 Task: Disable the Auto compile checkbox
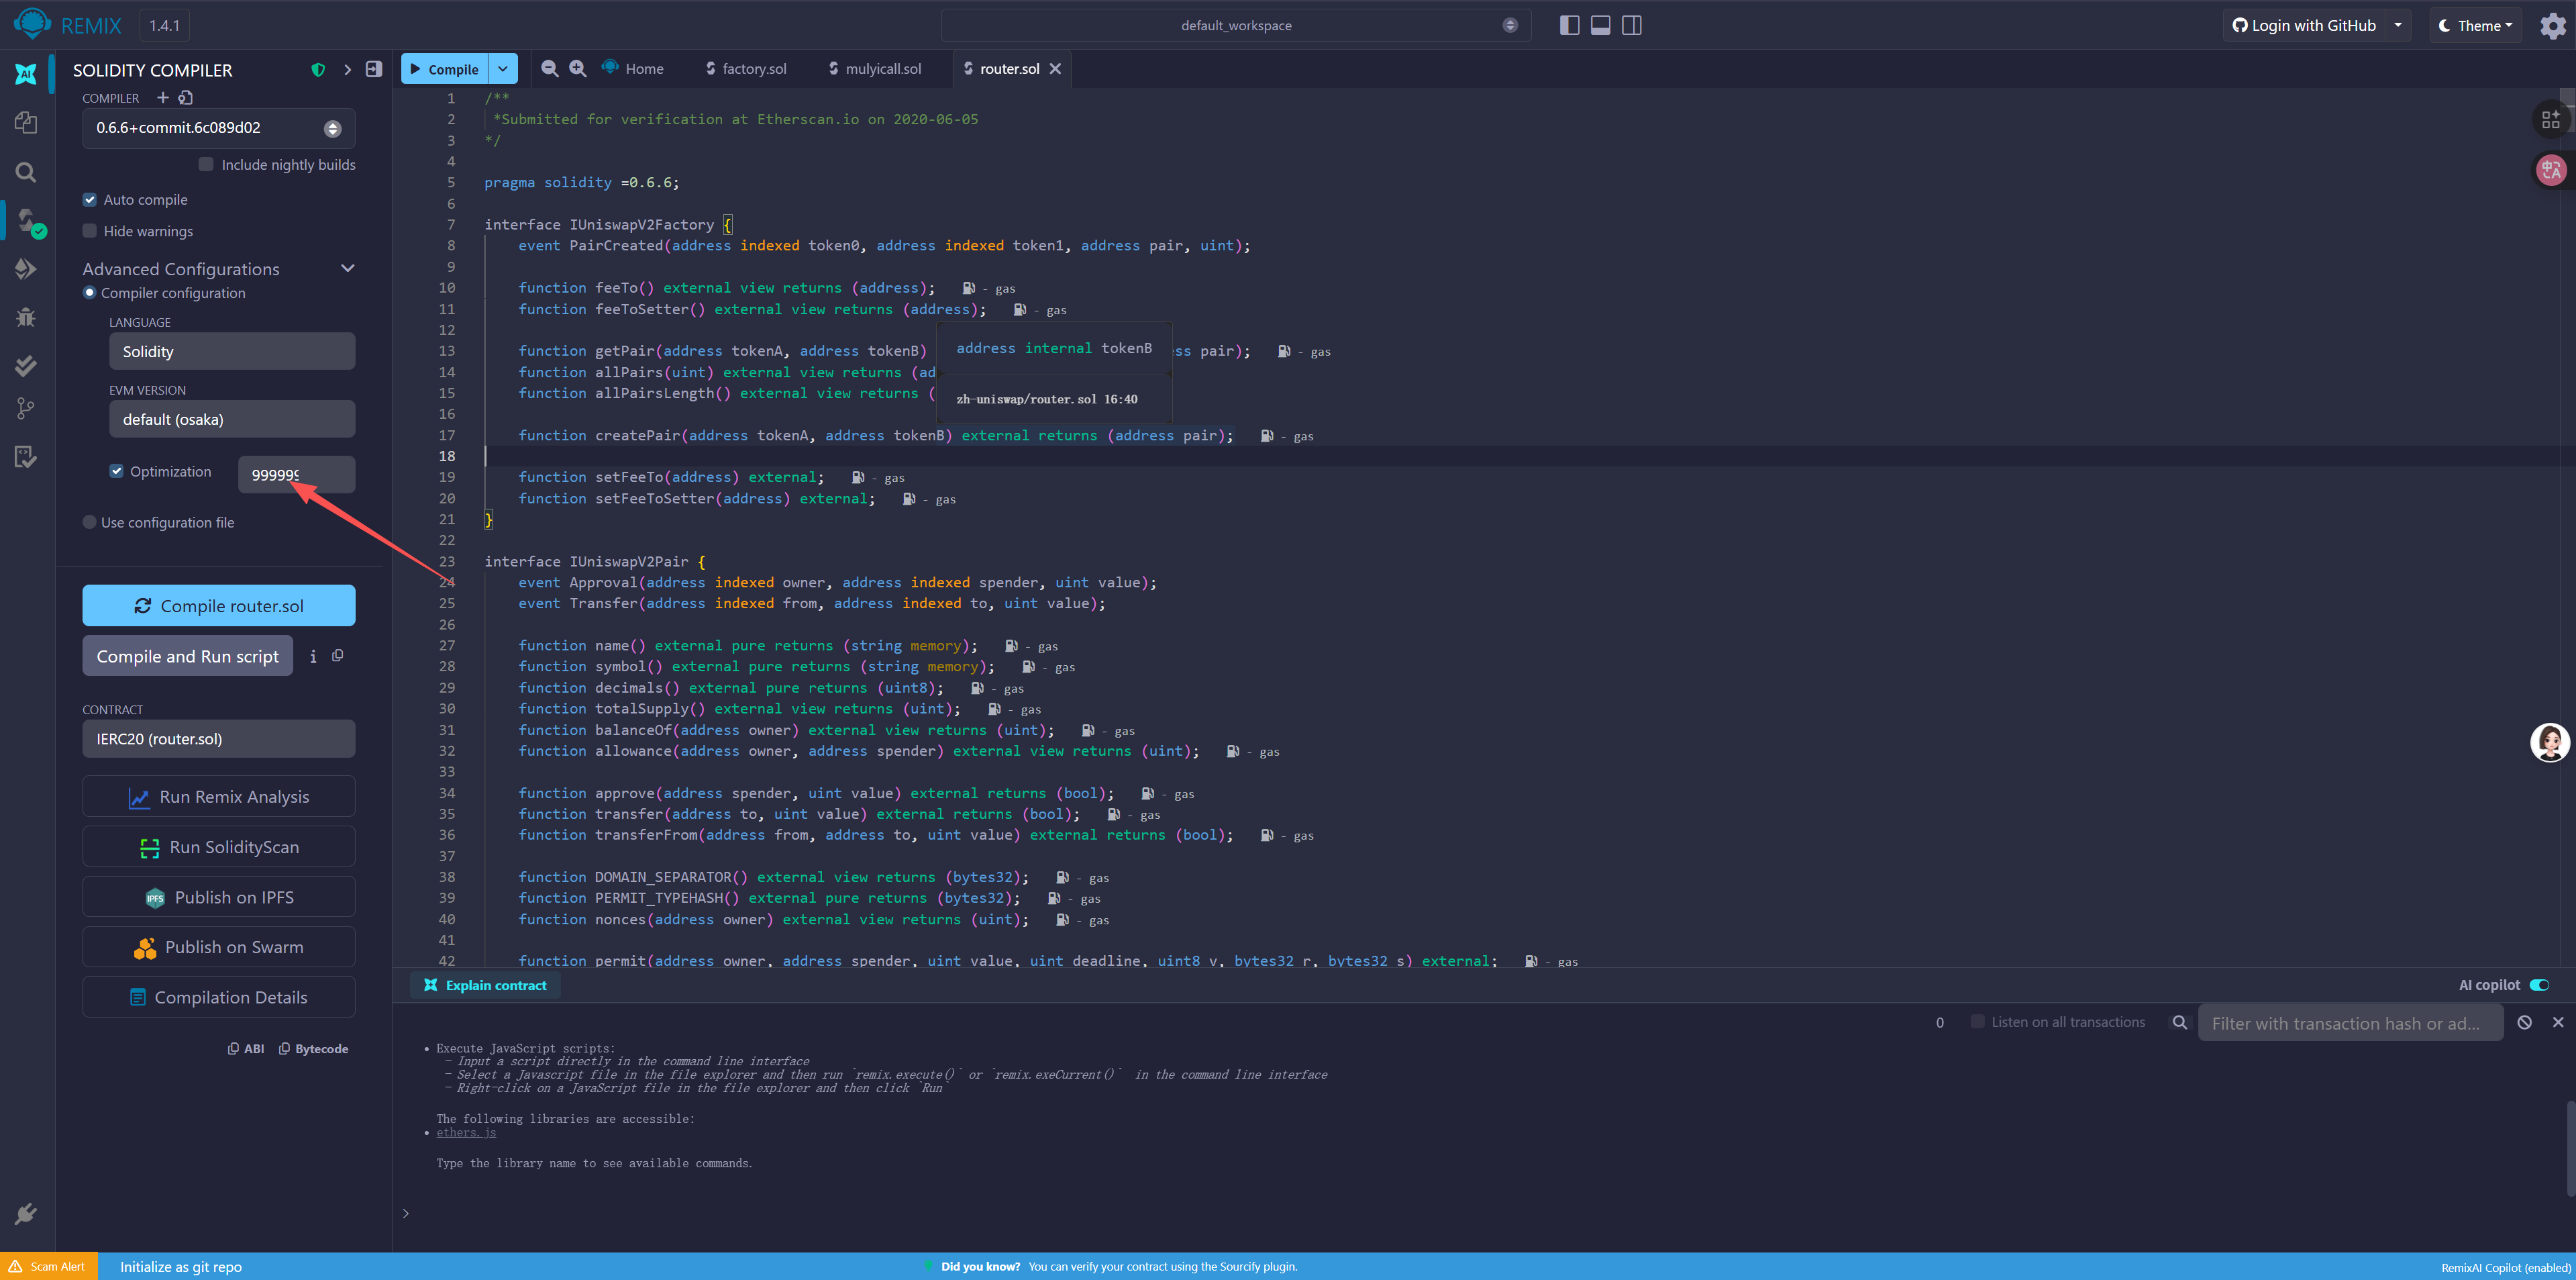[90, 199]
